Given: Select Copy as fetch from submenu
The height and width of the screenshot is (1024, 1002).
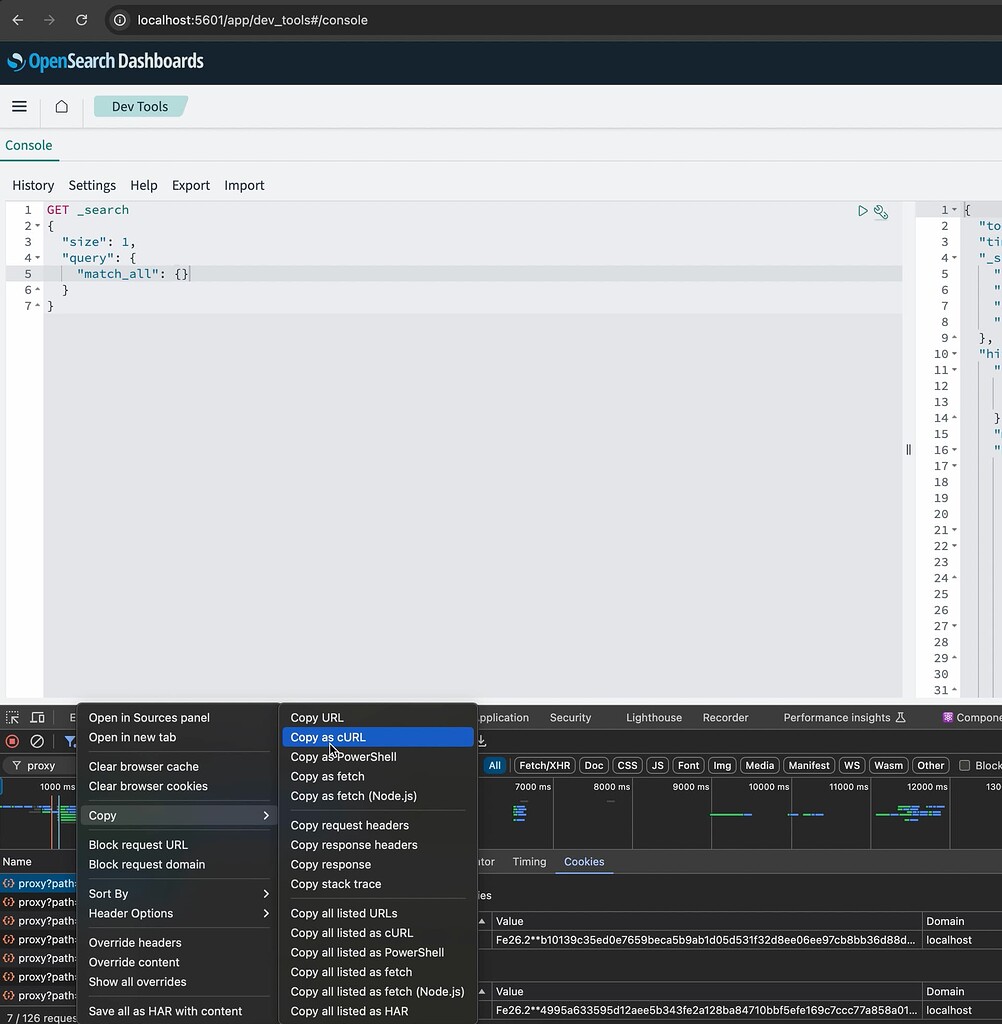Looking at the screenshot, I should (x=327, y=777).
